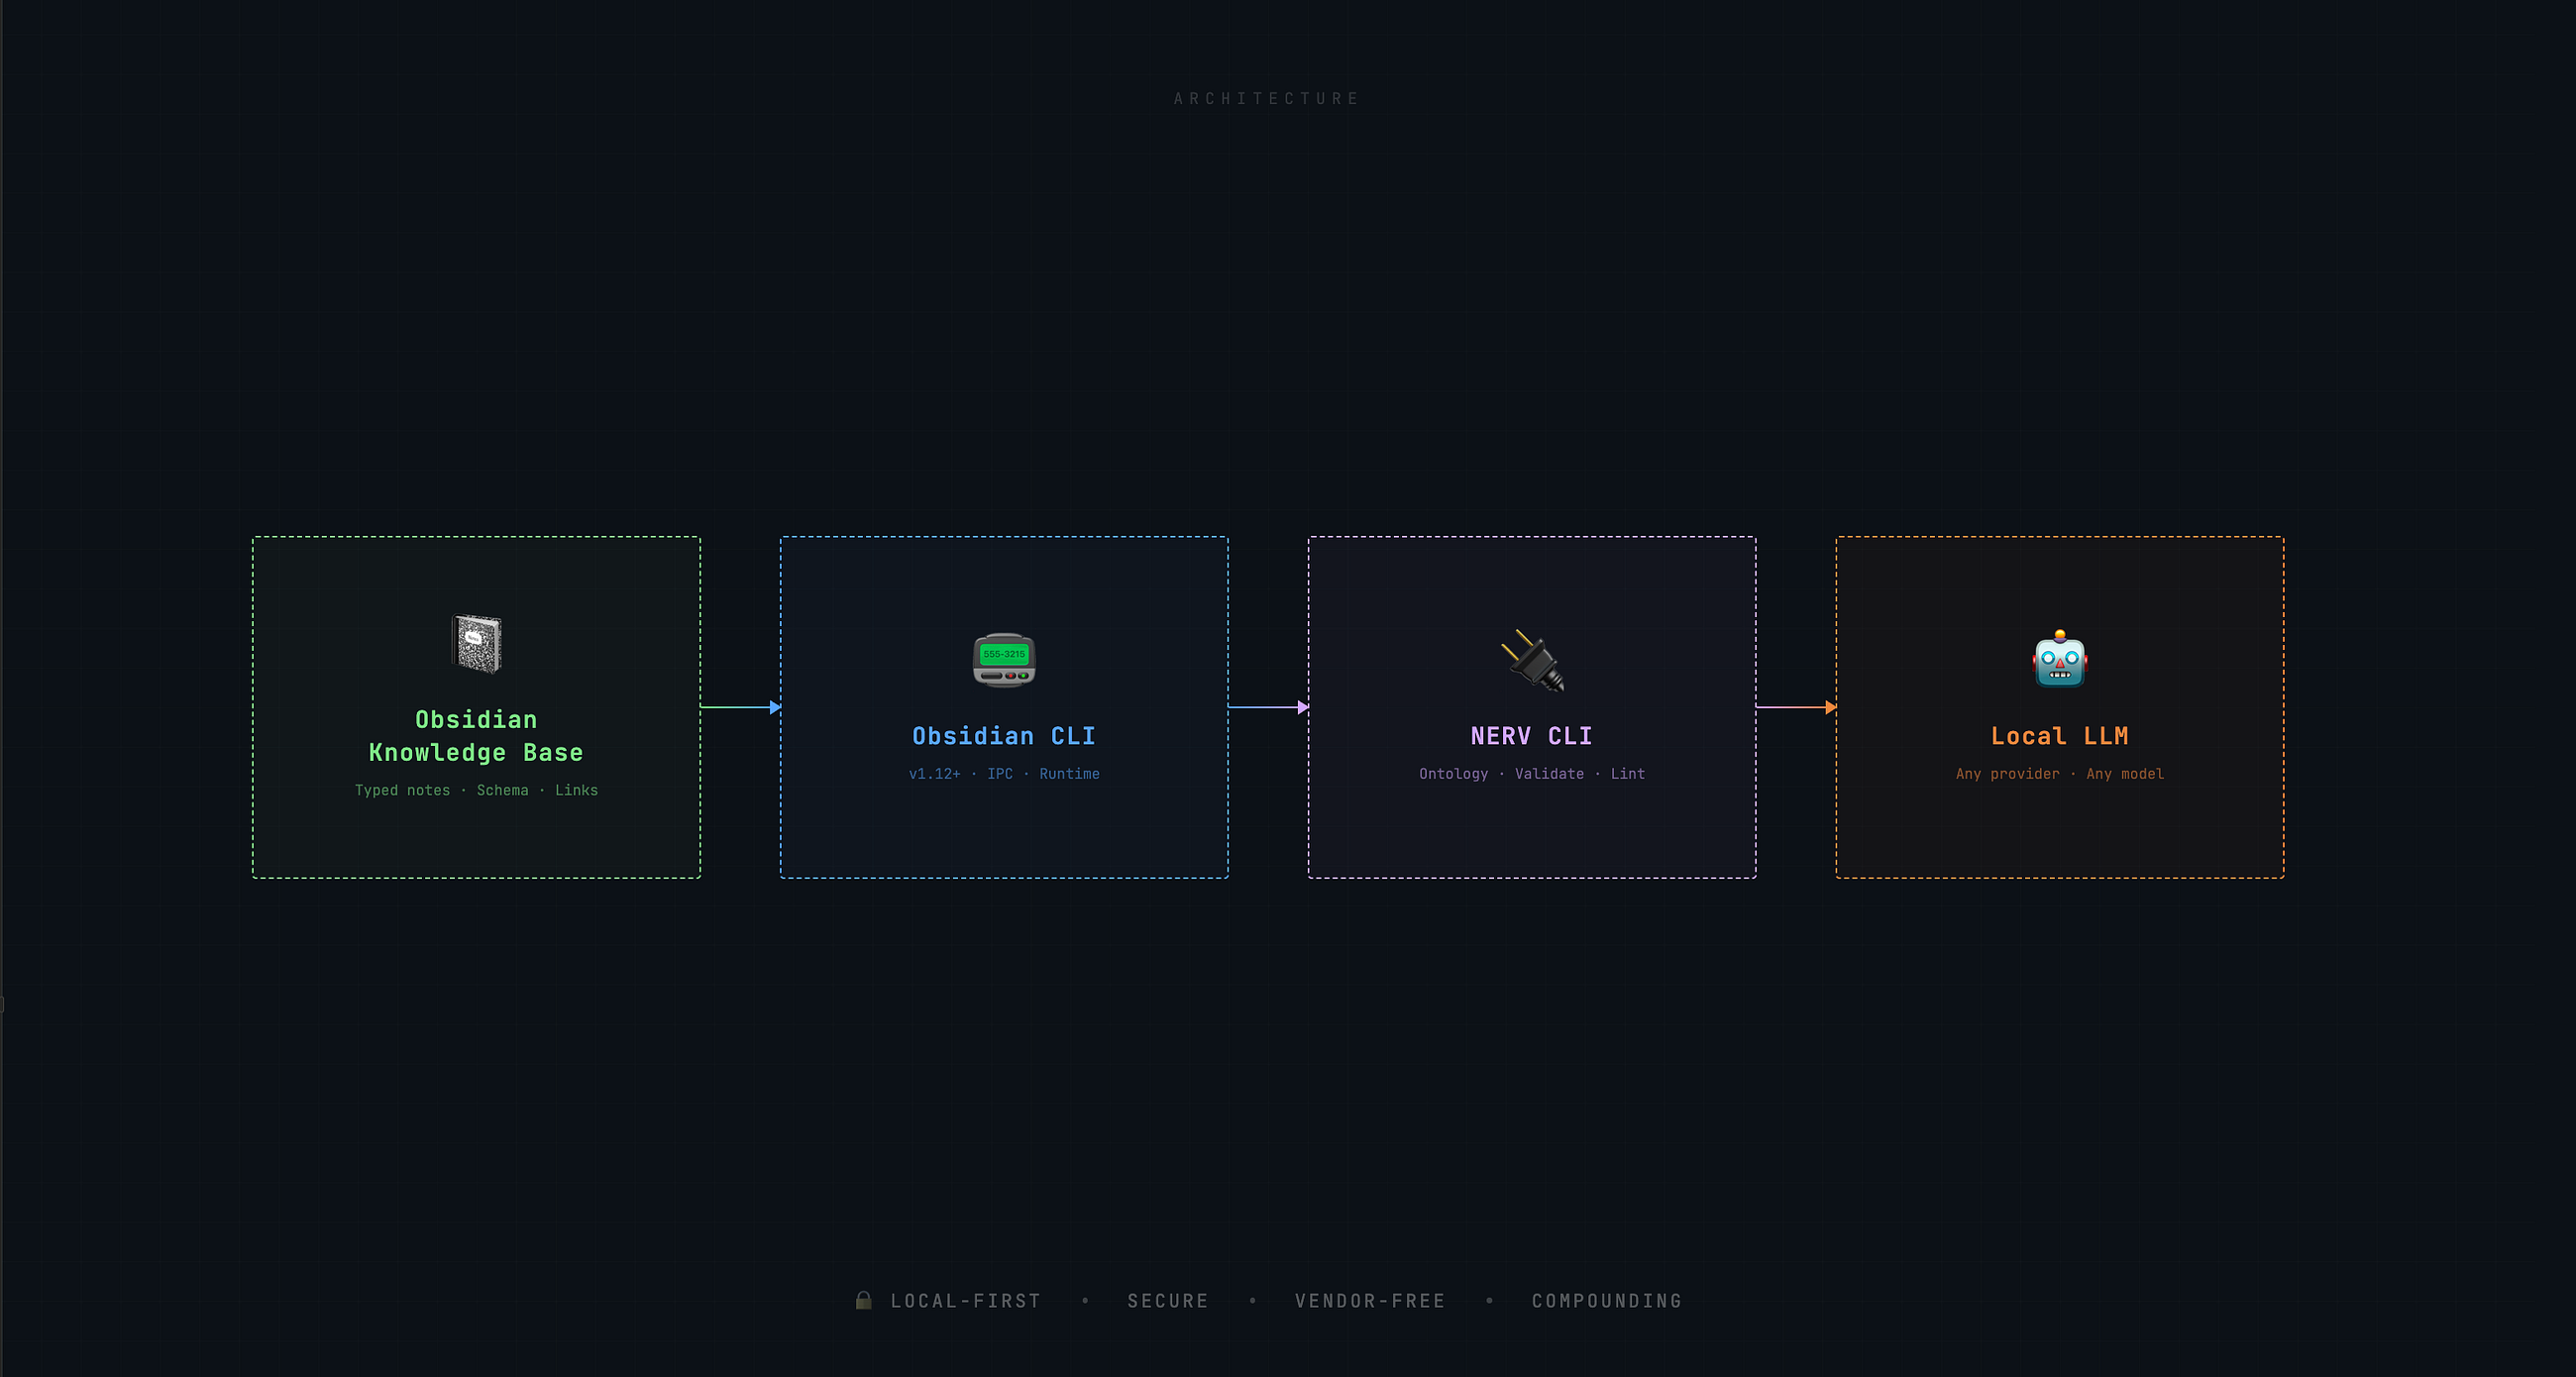Click the COMPOUNDING footer label
Screen dimensions: 2576x1377
point(1607,1301)
